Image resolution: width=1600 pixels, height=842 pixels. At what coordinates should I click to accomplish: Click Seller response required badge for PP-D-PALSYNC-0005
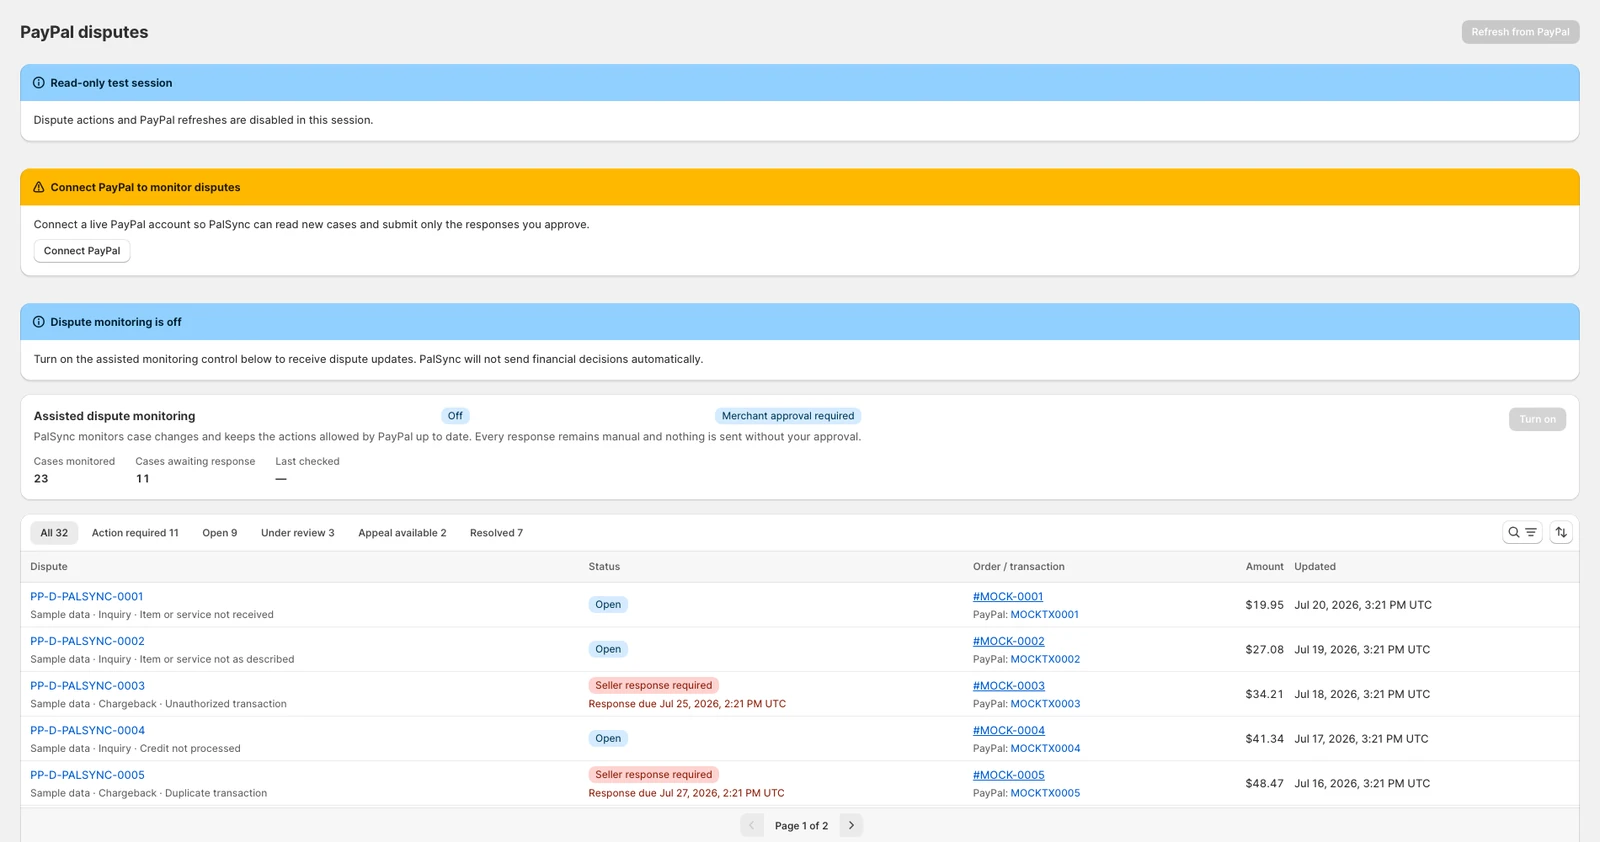pyautogui.click(x=654, y=775)
